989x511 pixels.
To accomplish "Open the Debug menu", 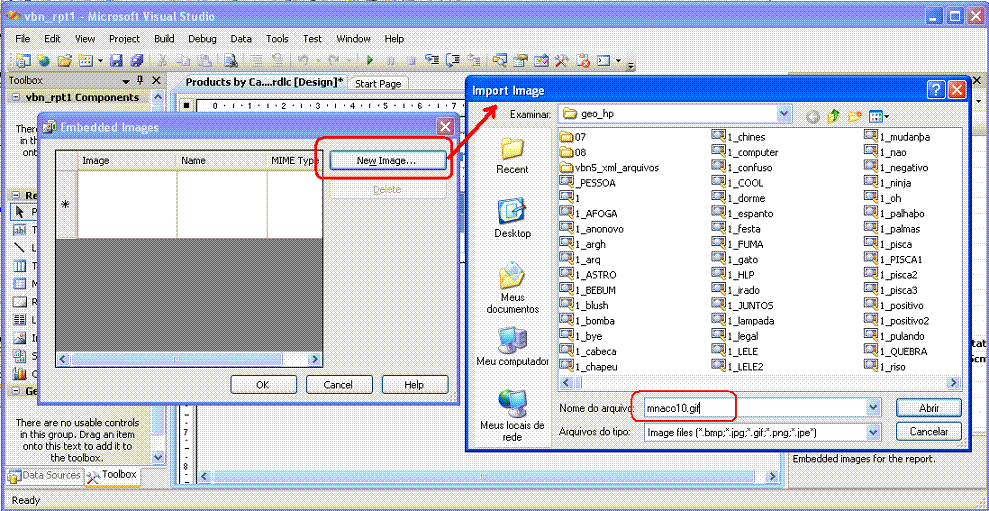I will point(202,38).
